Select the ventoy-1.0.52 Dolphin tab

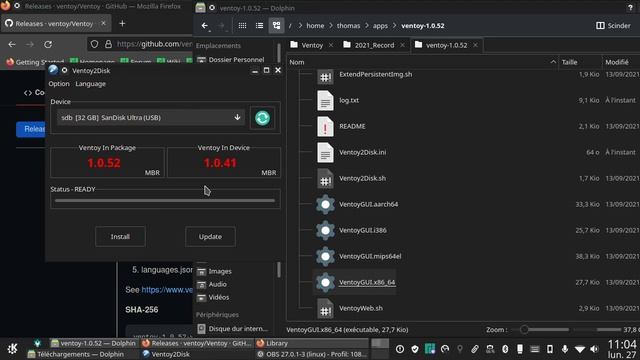click(x=446, y=45)
